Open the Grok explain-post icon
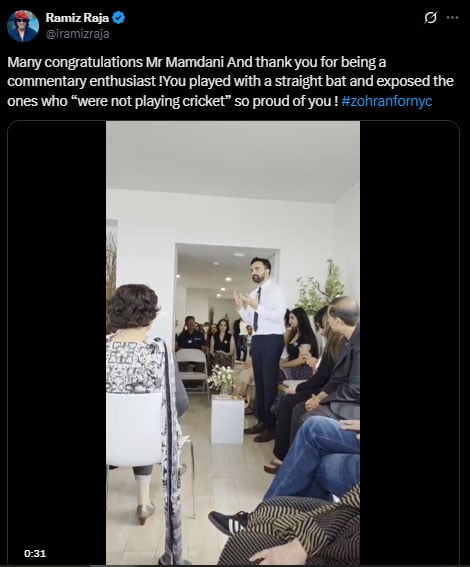The width and height of the screenshot is (470, 567). click(x=431, y=17)
